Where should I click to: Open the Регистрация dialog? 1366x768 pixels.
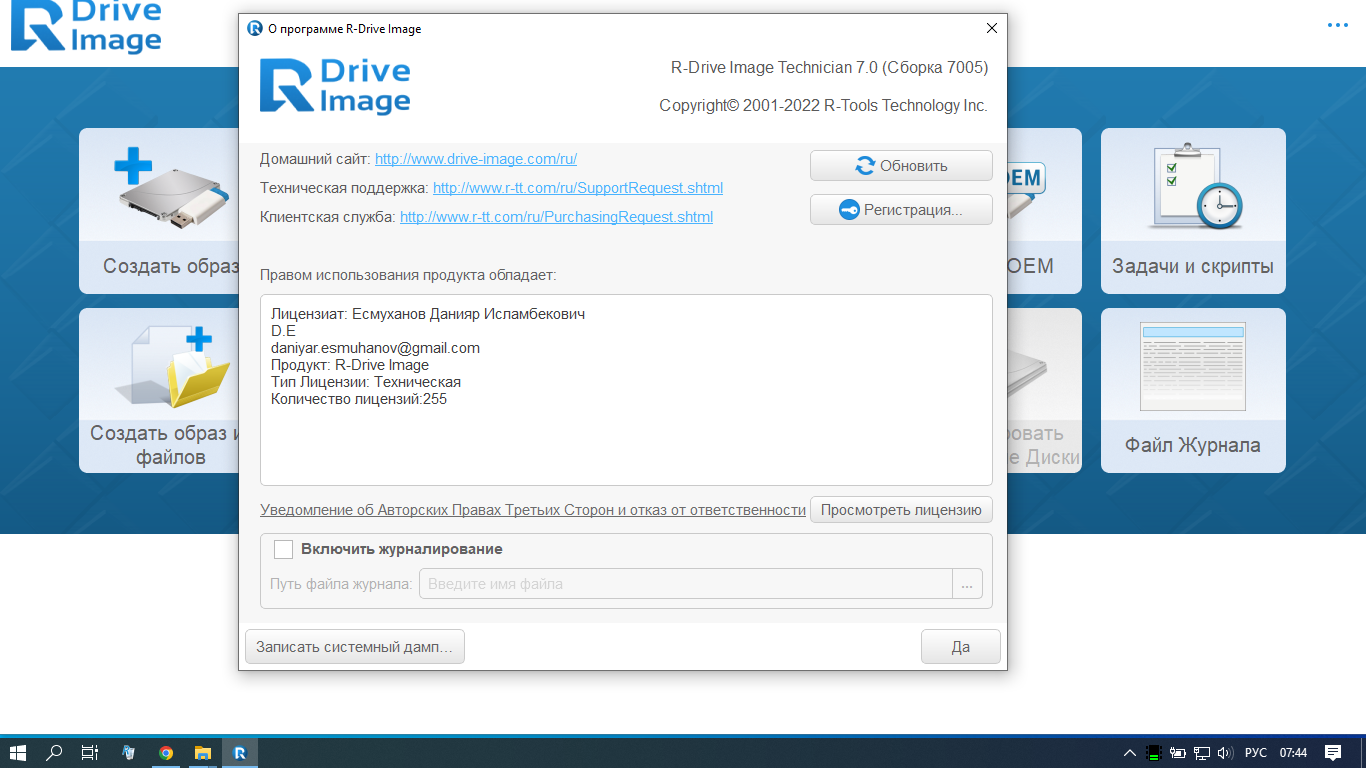[x=901, y=210]
